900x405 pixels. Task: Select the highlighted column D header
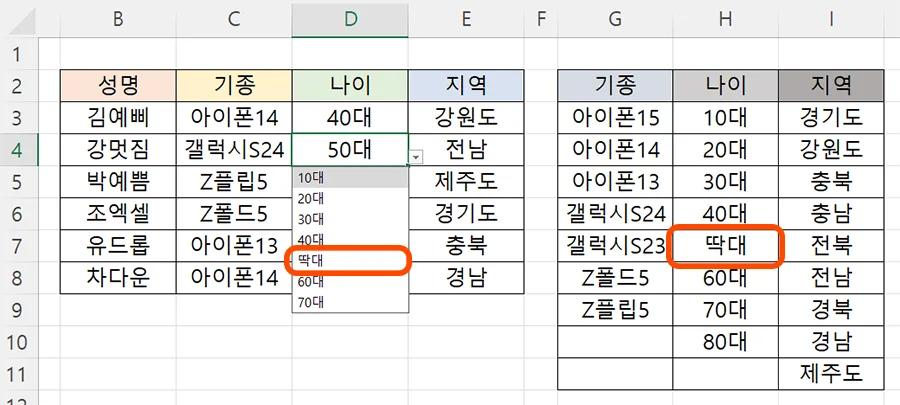(x=350, y=19)
